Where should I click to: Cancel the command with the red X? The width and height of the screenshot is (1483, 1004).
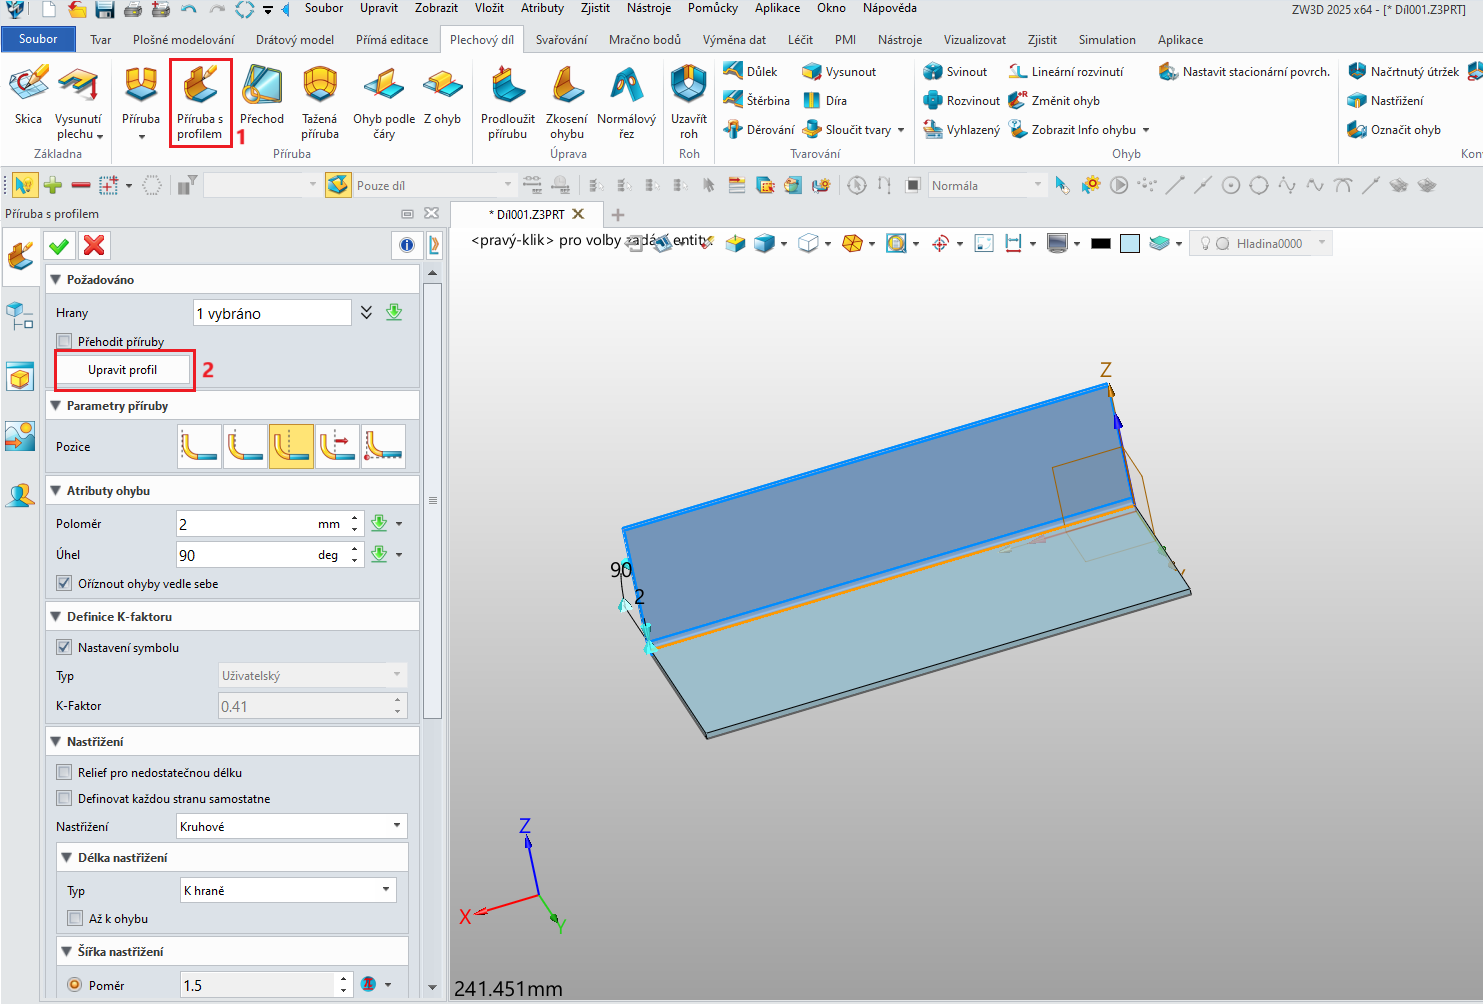[x=94, y=245]
